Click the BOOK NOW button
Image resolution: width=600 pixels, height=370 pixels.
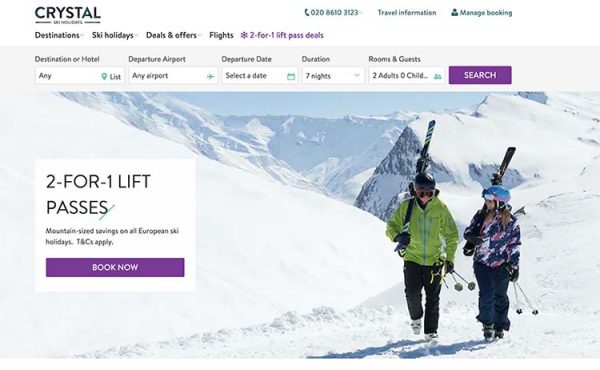[x=115, y=267]
